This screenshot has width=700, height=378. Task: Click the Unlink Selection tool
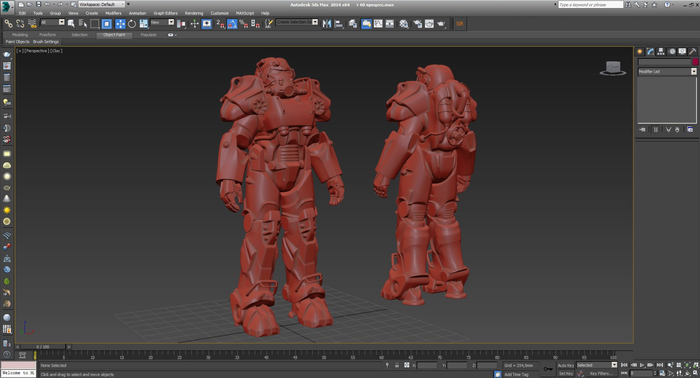tap(20, 23)
